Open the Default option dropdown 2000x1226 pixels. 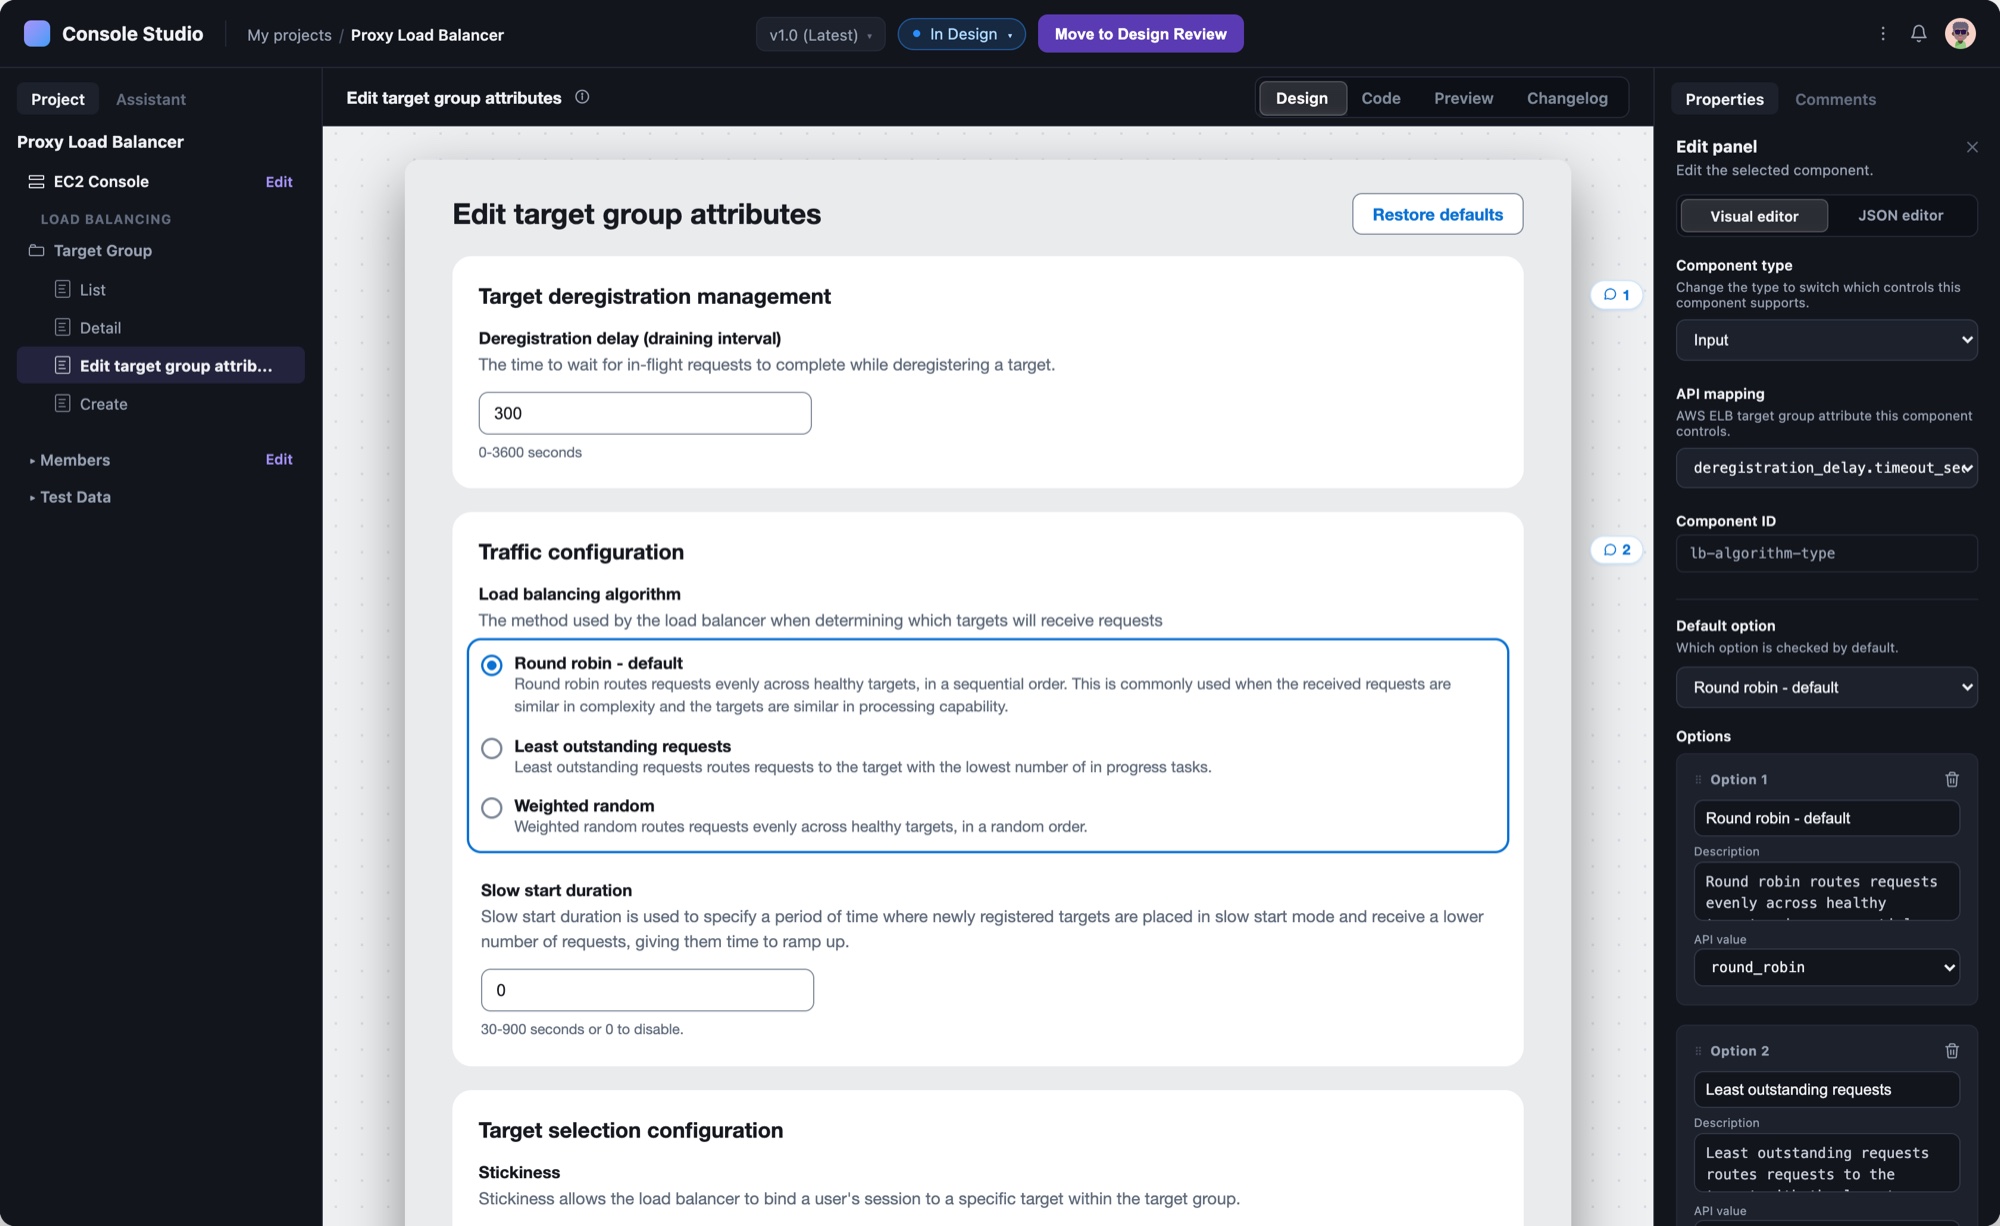point(1826,687)
